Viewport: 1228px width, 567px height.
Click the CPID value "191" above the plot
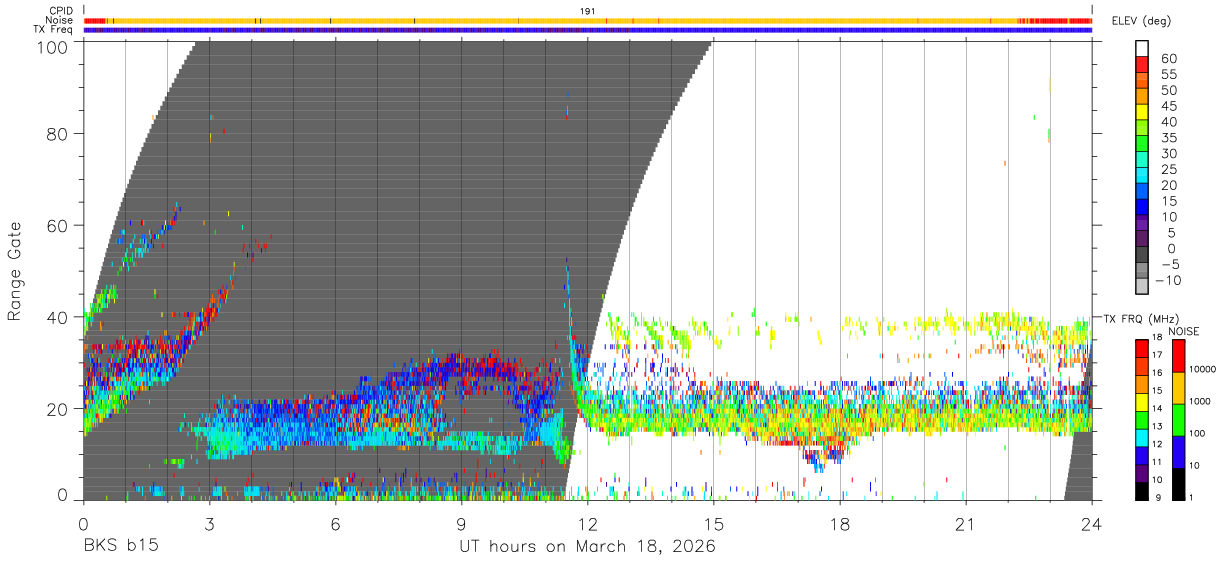(588, 11)
